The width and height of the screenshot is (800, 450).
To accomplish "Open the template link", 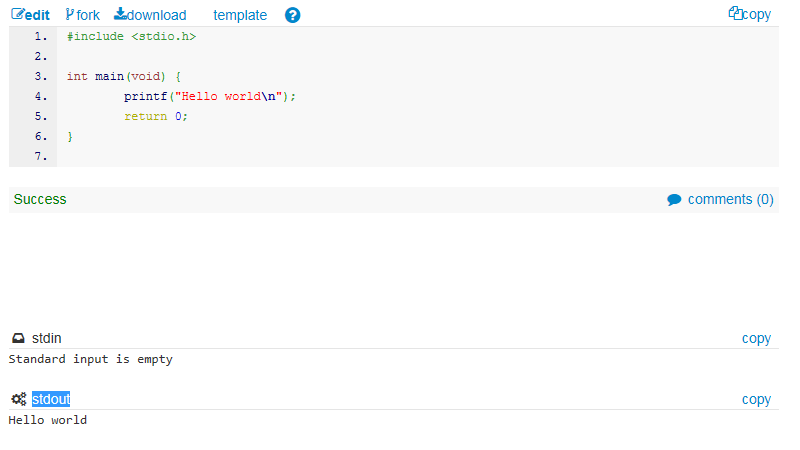I will coord(240,15).
